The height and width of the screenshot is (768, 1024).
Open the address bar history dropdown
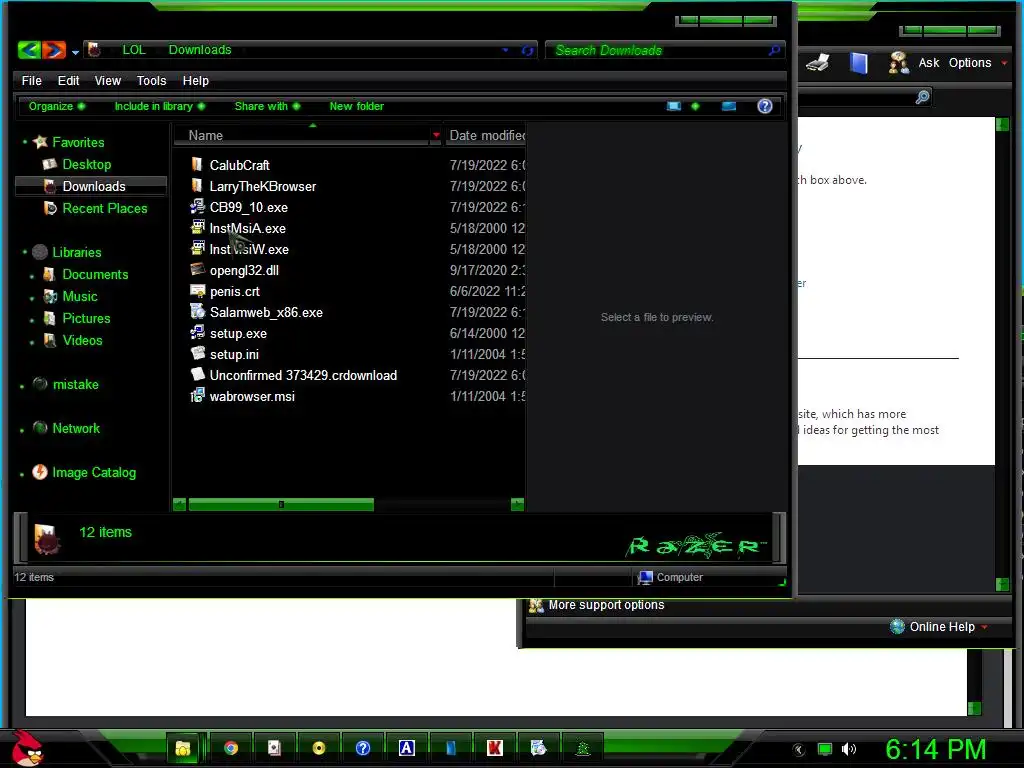pos(505,50)
